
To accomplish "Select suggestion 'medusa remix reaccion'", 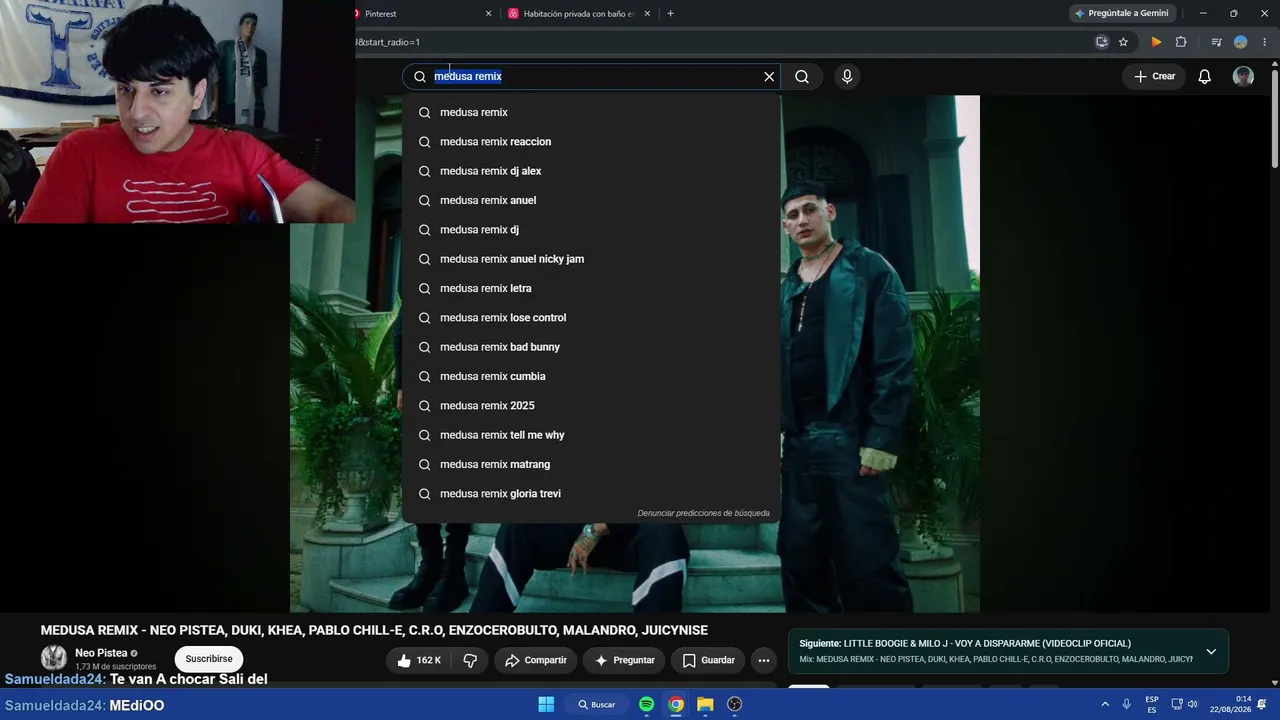I will tap(591, 142).
